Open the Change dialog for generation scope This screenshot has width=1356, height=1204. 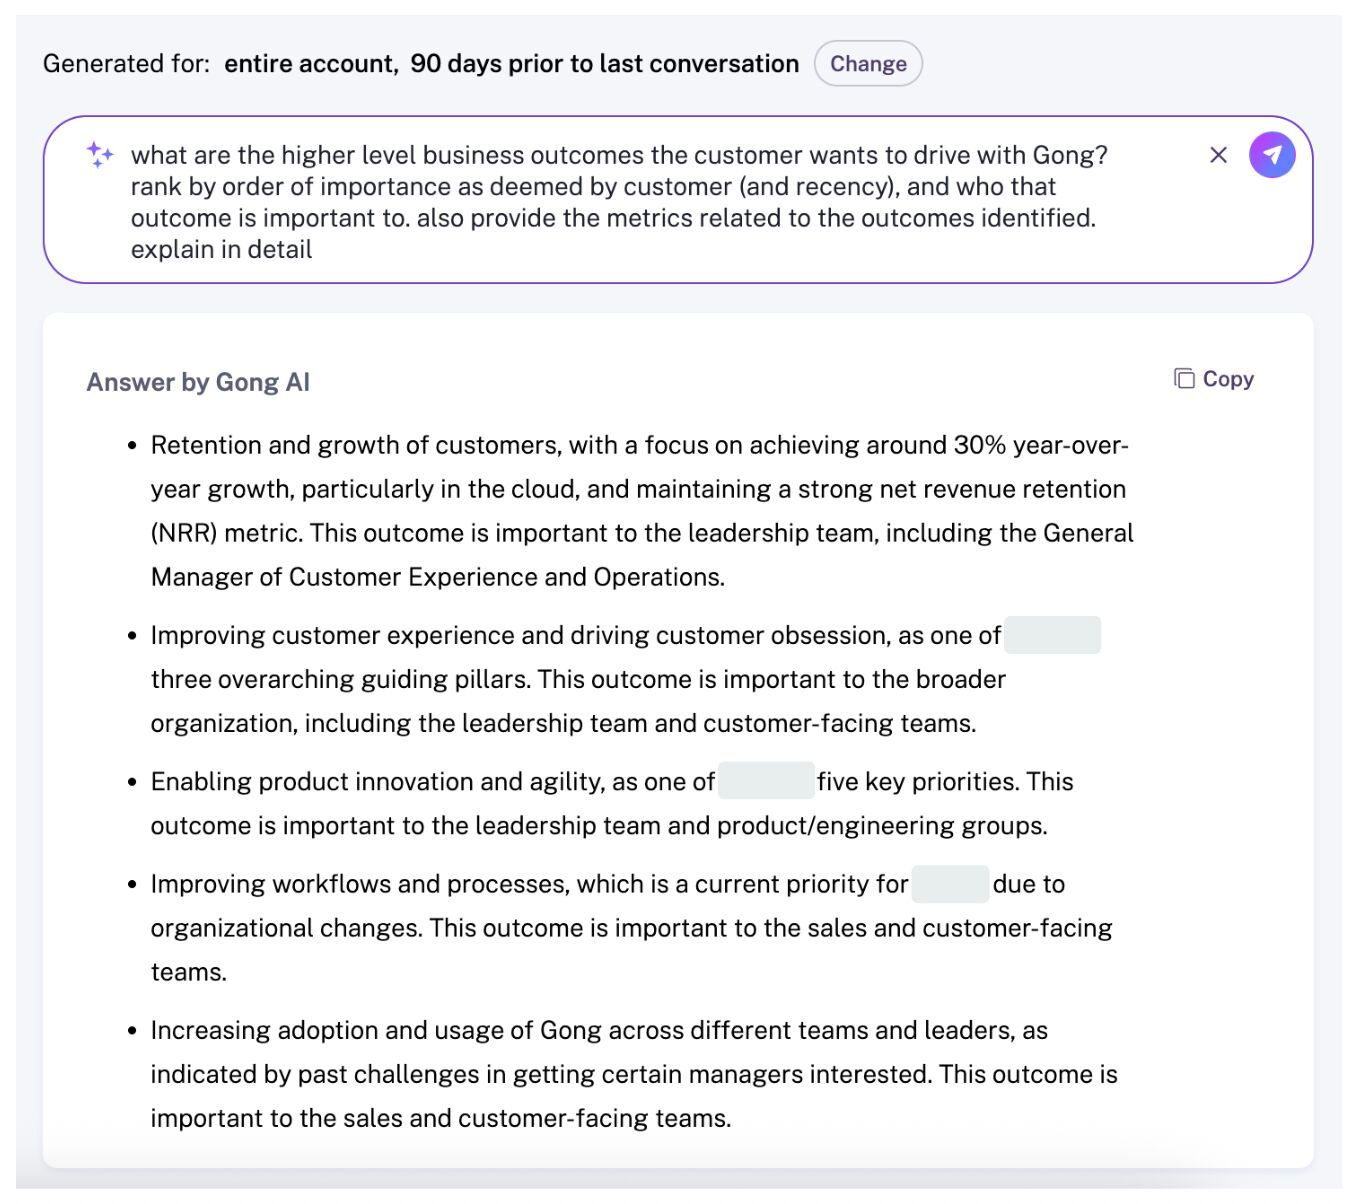868,63
